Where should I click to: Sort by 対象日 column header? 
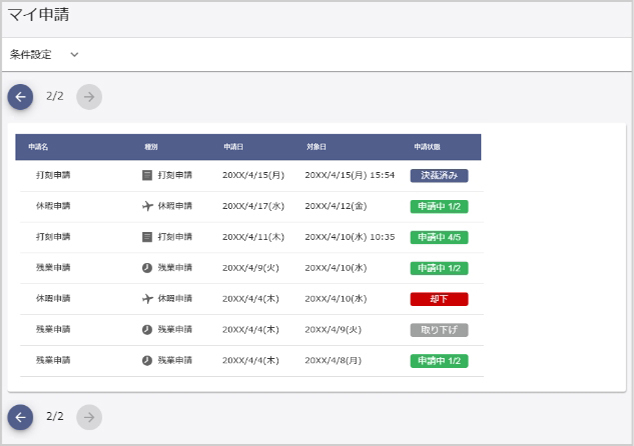pos(316,147)
